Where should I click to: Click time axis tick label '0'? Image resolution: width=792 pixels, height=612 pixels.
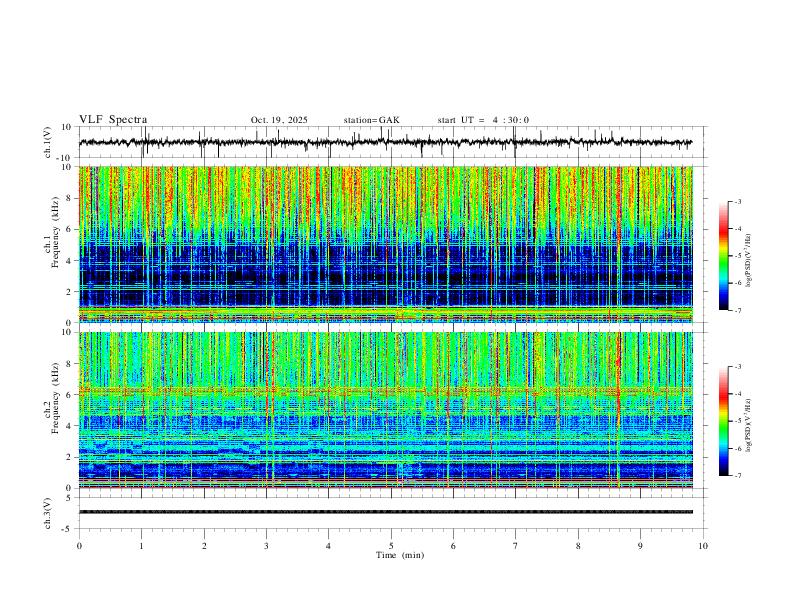[x=79, y=546]
